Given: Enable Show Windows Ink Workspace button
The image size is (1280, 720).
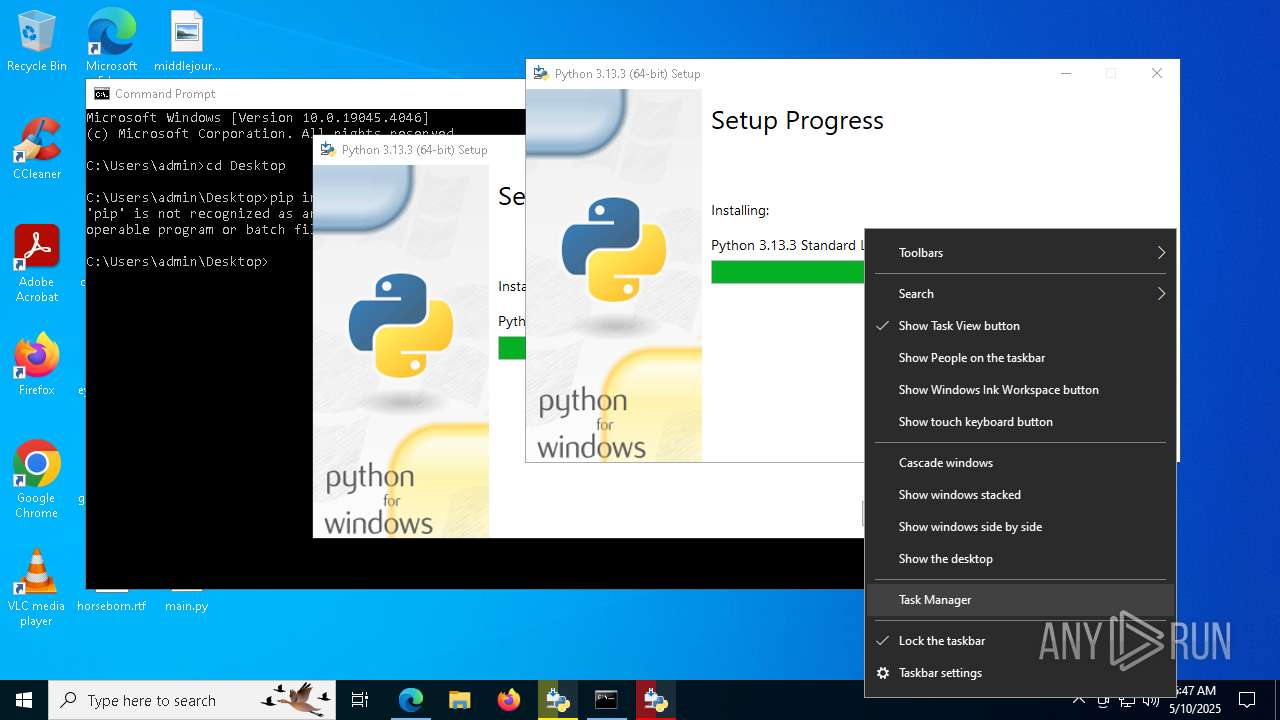Looking at the screenshot, I should pyautogui.click(x=1020, y=390).
